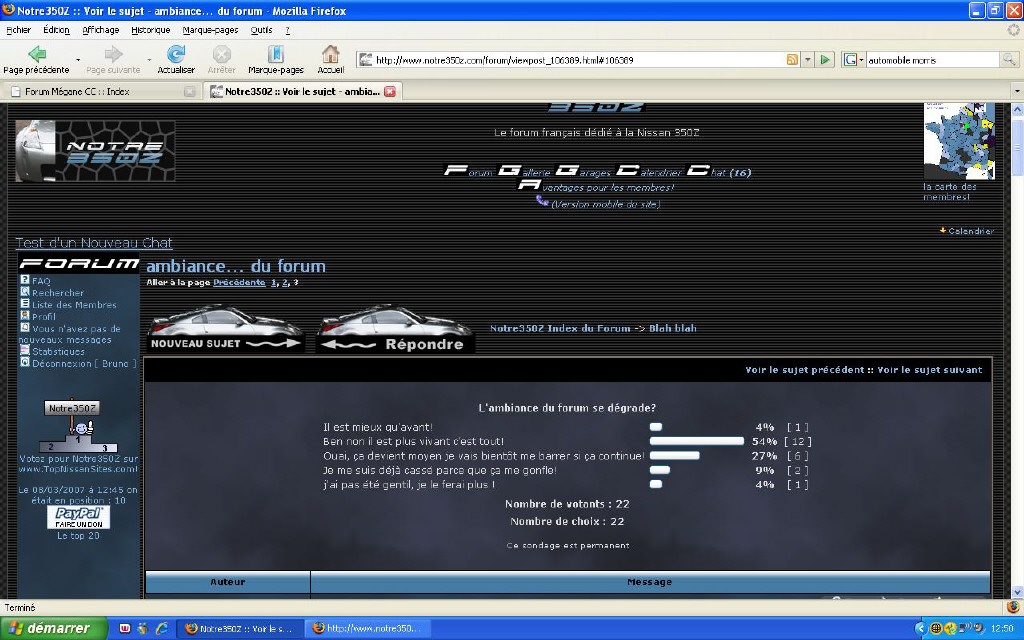
Task: Open Notre350Z Index du Forum link
Action: tap(560, 328)
